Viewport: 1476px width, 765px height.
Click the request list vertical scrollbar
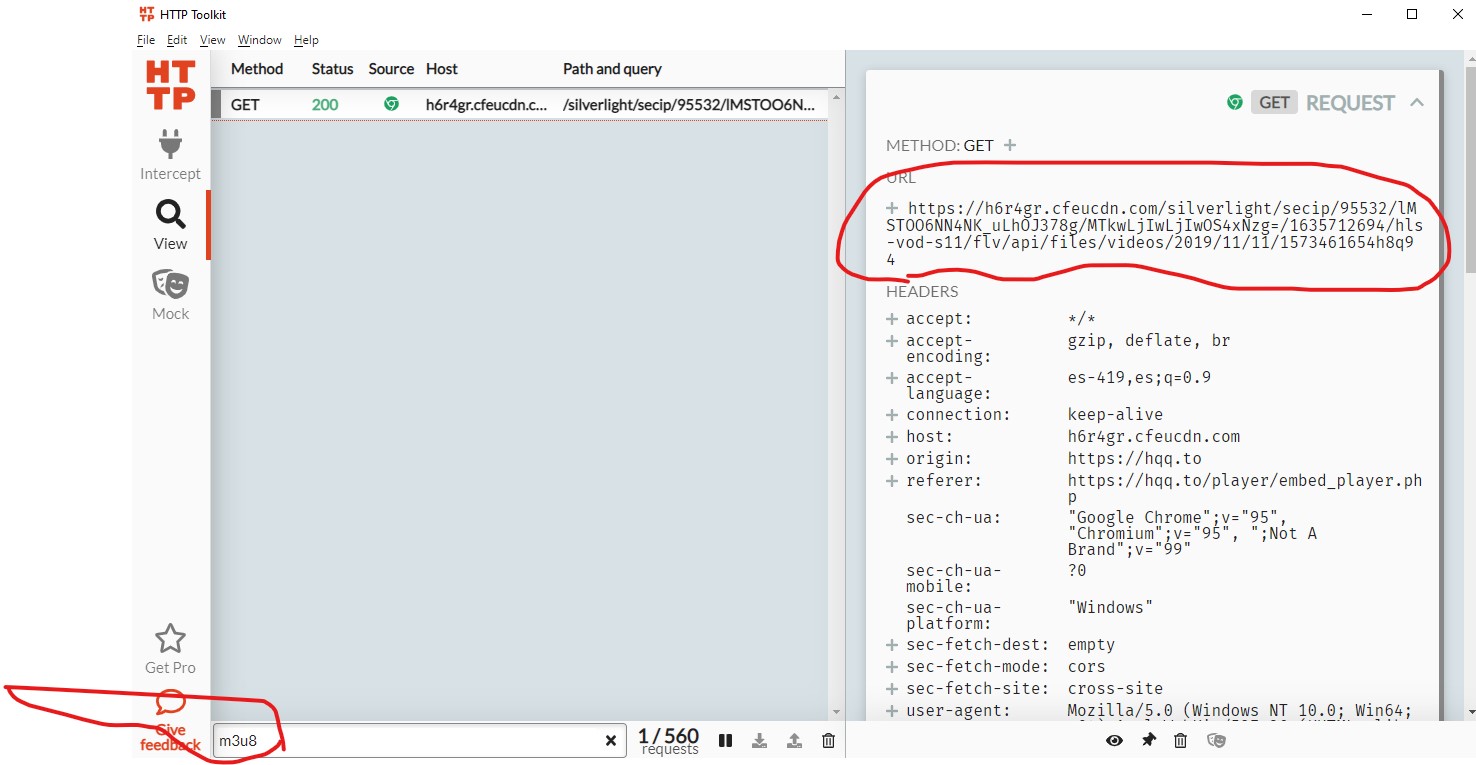click(836, 403)
